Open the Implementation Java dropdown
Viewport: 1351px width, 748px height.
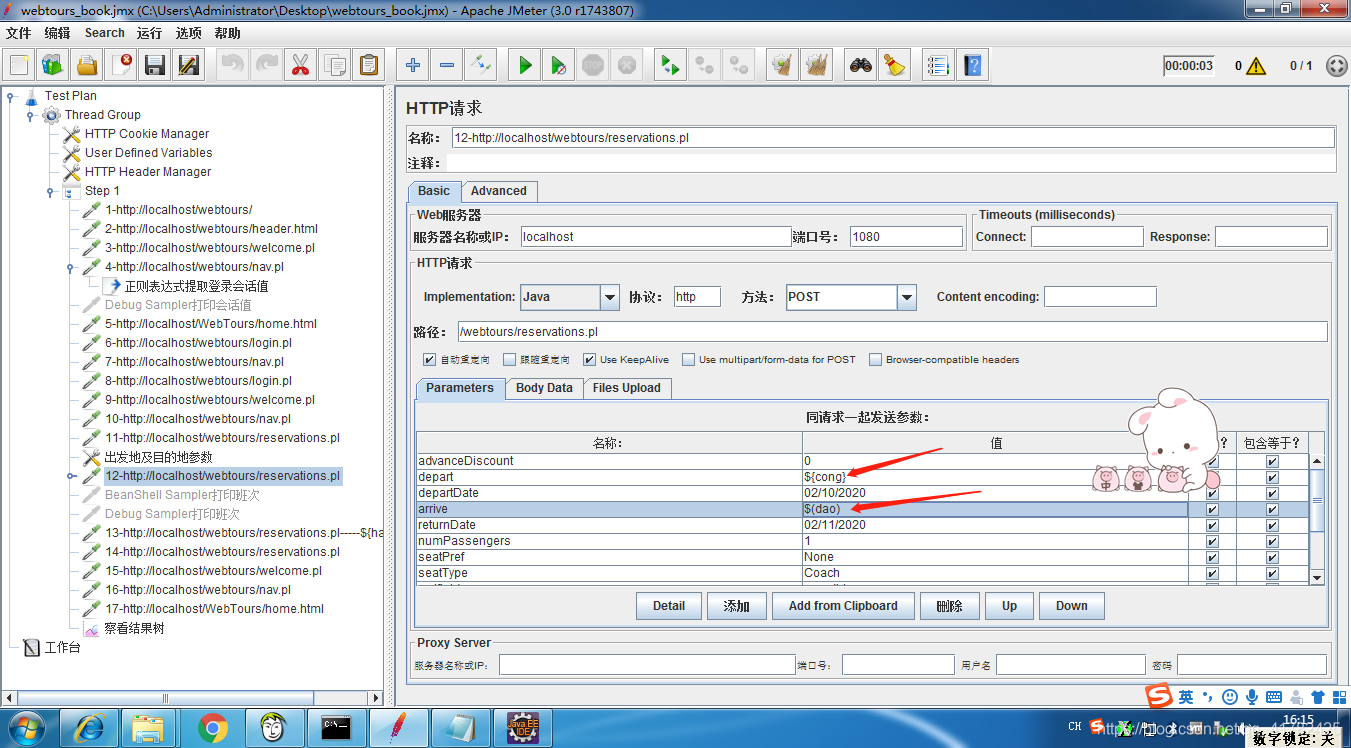[x=610, y=297]
